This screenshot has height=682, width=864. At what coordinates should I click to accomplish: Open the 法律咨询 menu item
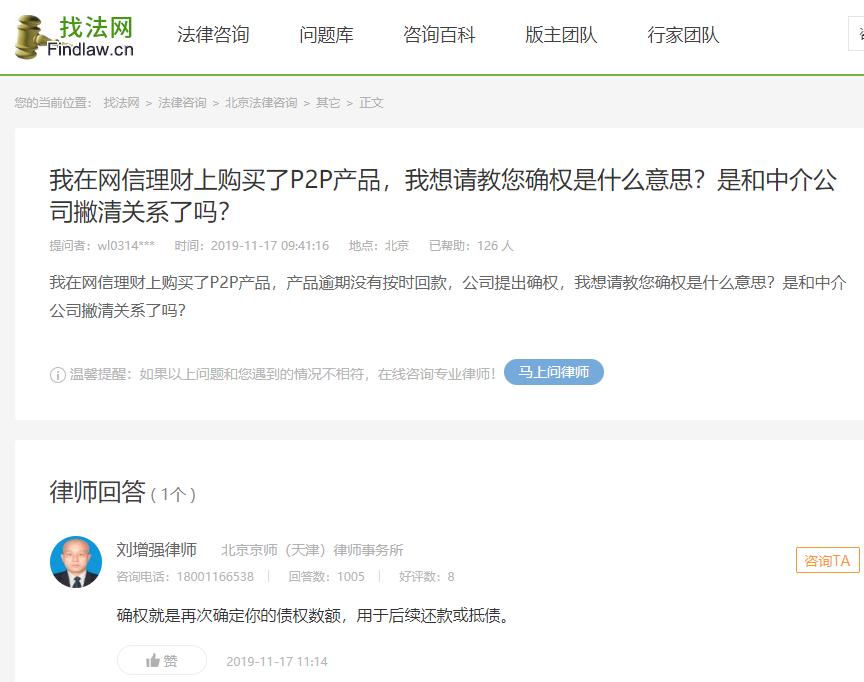point(212,33)
